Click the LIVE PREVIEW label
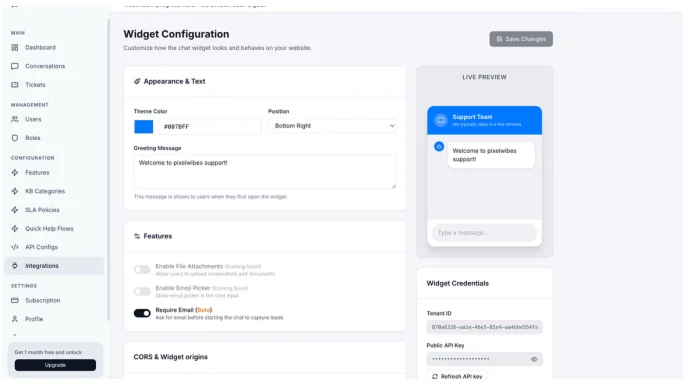Viewport: 685px width, 385px height. [x=484, y=77]
